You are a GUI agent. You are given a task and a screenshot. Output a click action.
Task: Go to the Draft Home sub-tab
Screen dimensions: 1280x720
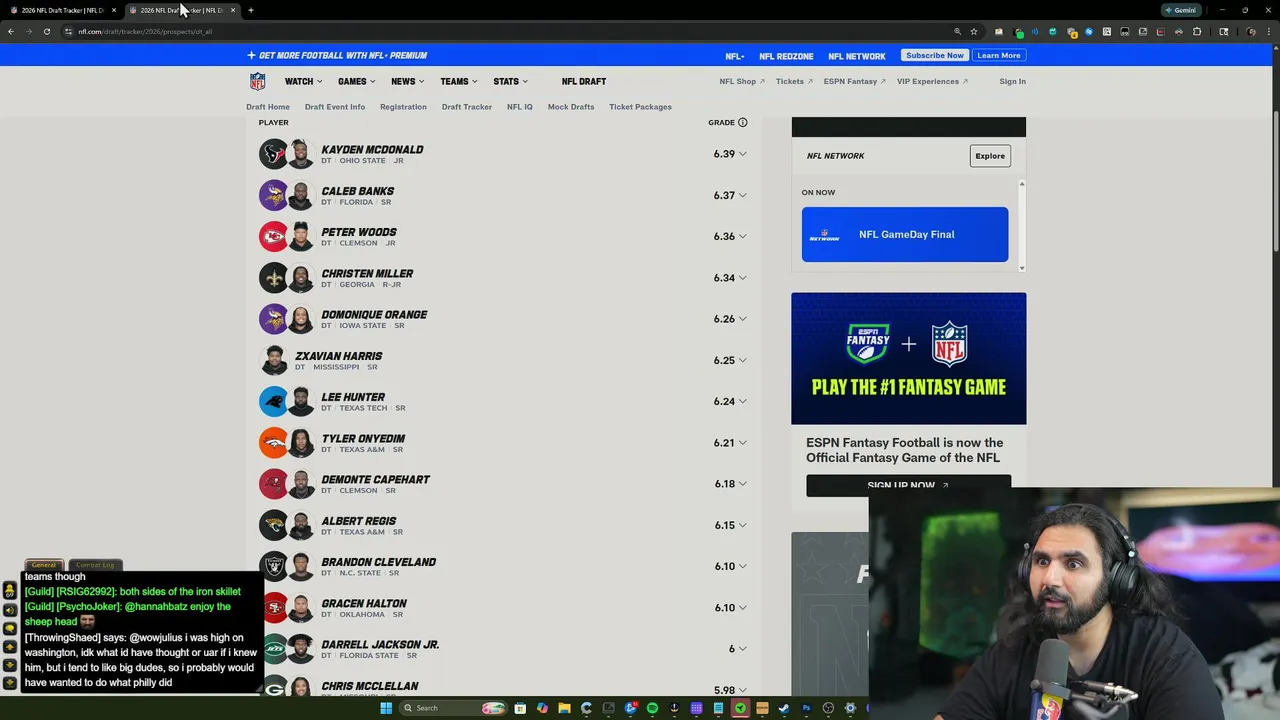[x=268, y=107]
